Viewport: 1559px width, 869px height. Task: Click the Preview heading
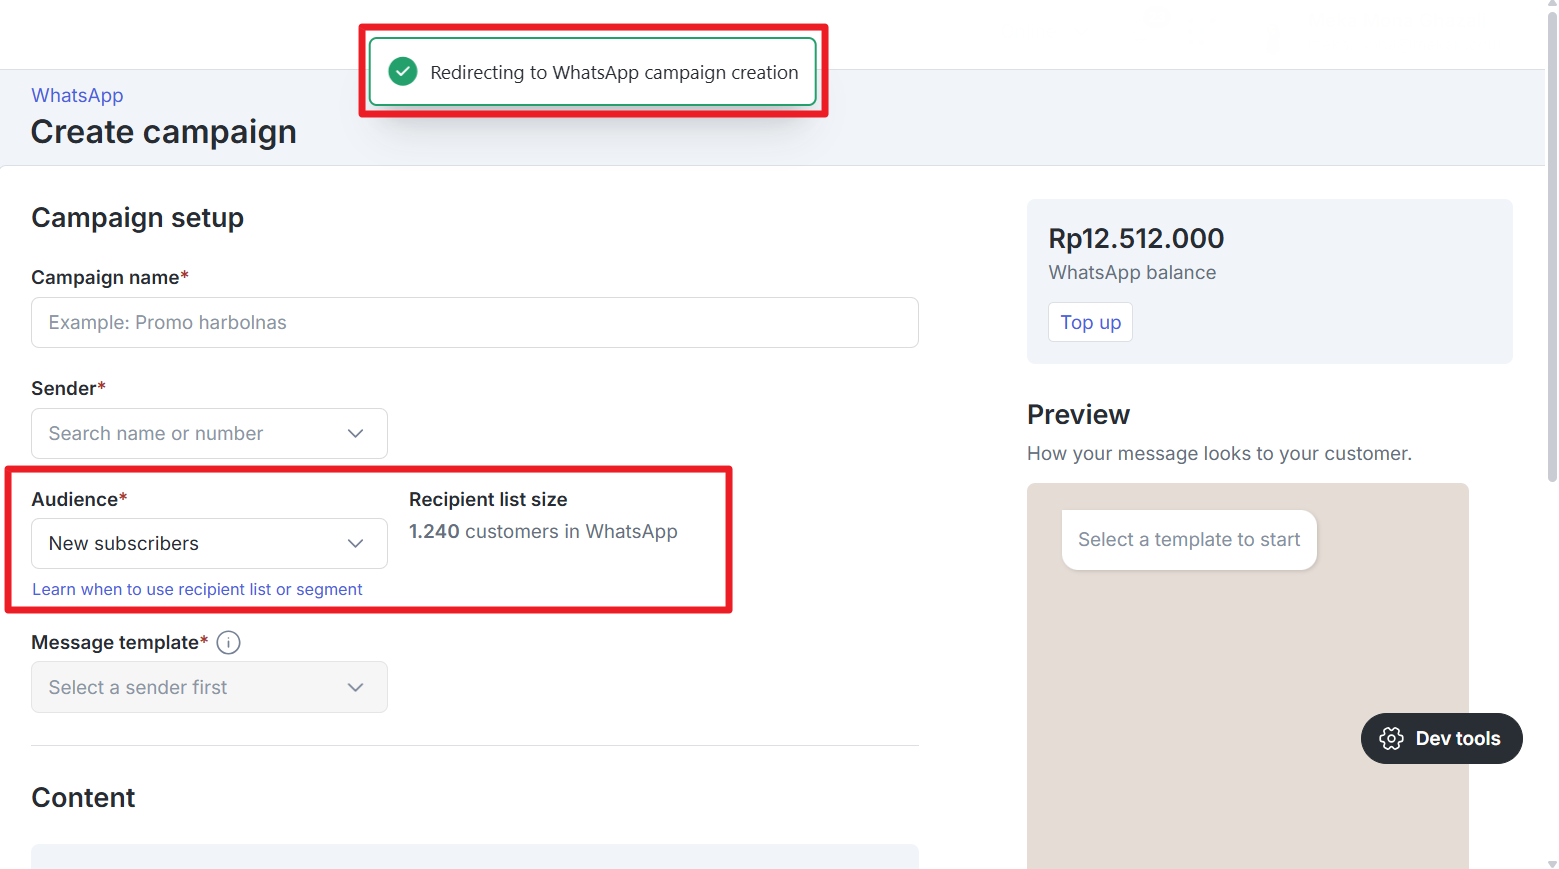pyautogui.click(x=1078, y=415)
